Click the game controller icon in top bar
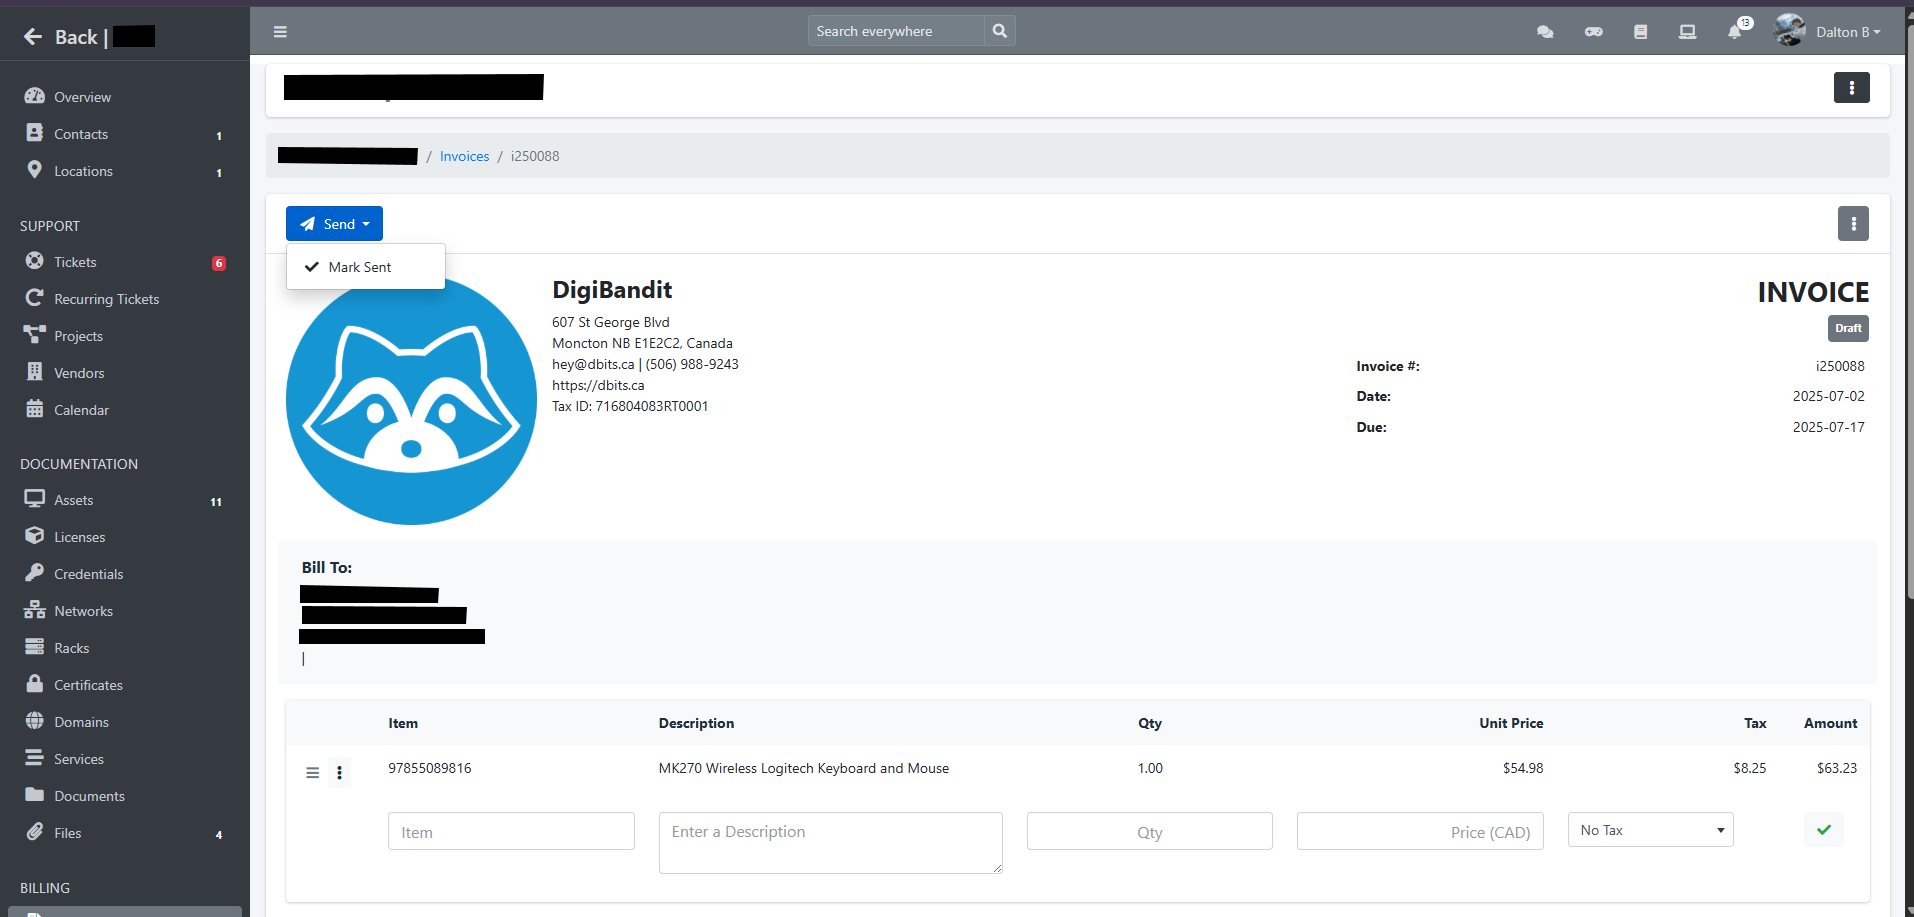Image resolution: width=1914 pixels, height=917 pixels. (1594, 32)
